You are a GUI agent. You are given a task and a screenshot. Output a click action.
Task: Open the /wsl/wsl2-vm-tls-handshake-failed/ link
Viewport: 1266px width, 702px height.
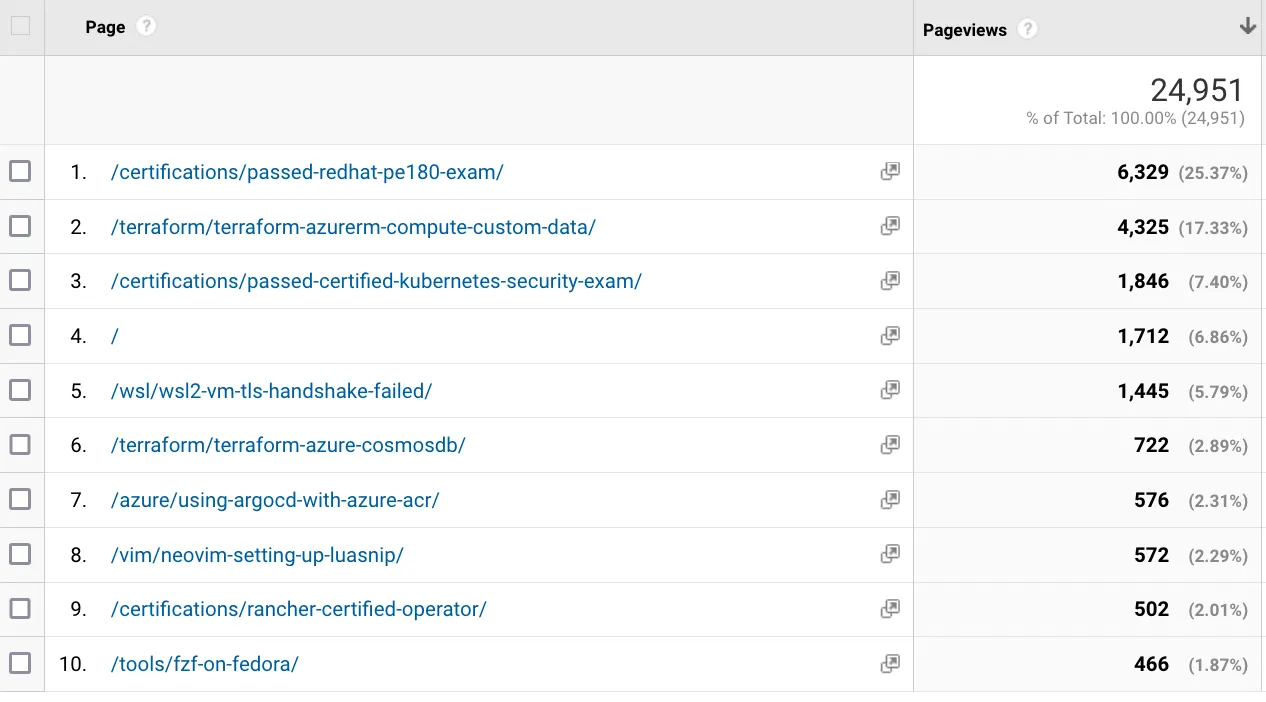272,390
